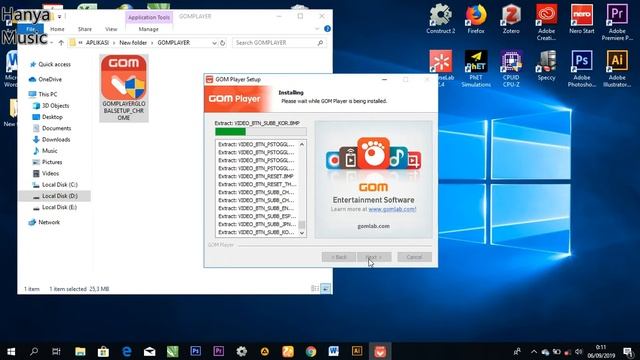640x360 pixels.
Task: Expand the ribbon with the chevron
Action: pyautogui.click(x=317, y=29)
